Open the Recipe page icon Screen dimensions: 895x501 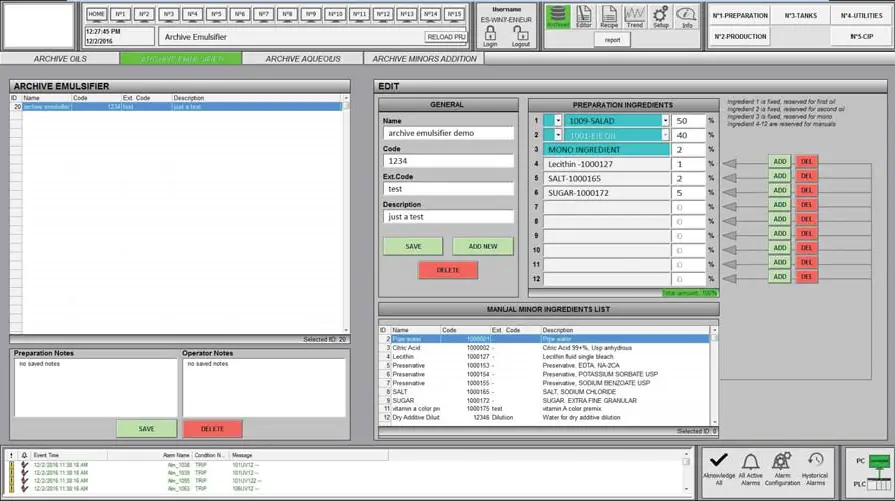pyautogui.click(x=609, y=16)
